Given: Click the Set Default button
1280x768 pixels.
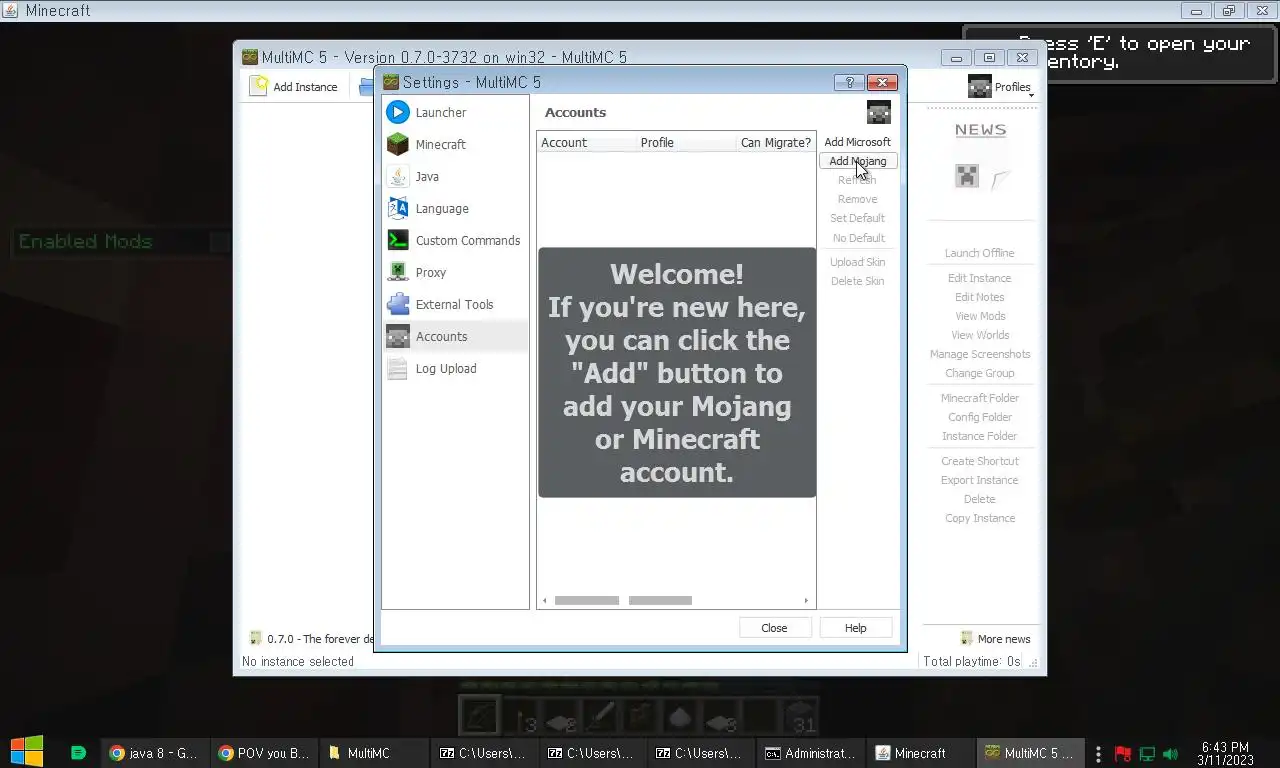Looking at the screenshot, I should coord(857,218).
